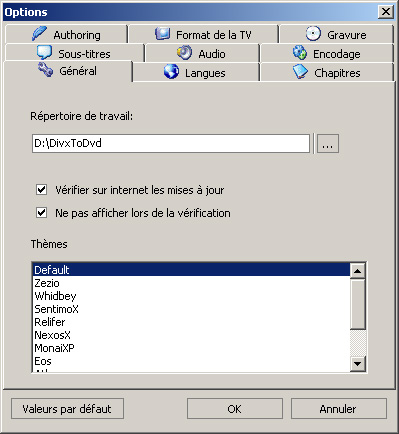
Task: Click the TV screen icon on Format de la TV tab
Action: (163, 33)
